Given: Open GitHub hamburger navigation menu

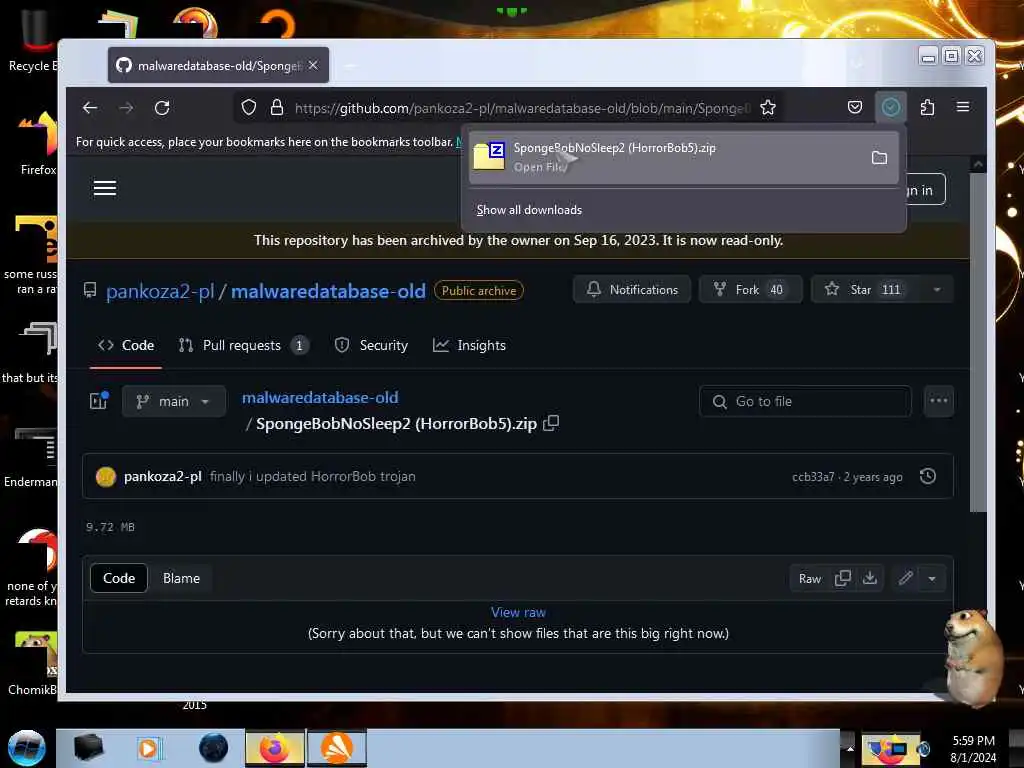Looking at the screenshot, I should click(104, 189).
